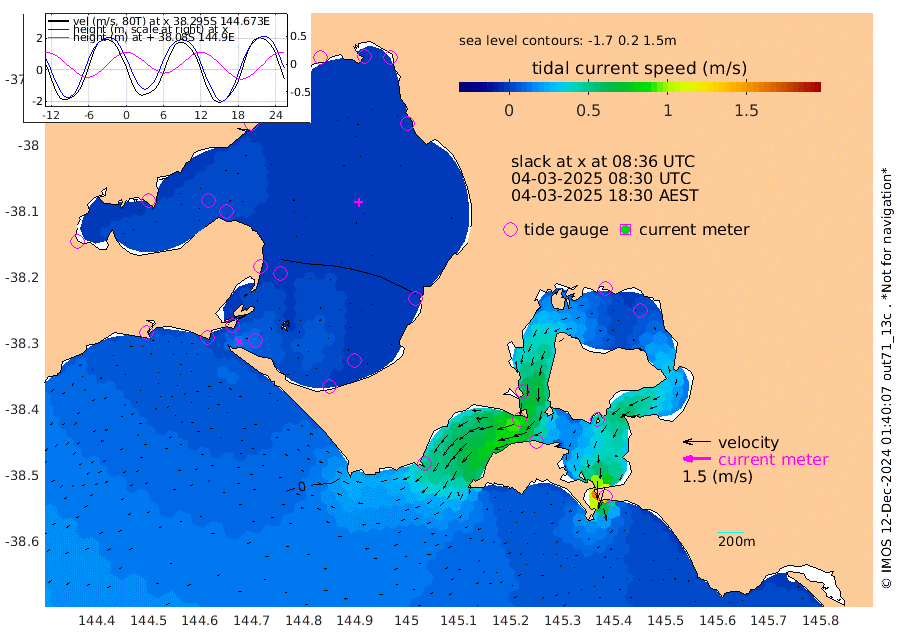
Task: Click the cyan 200m scale bar line
Action: (x=731, y=532)
